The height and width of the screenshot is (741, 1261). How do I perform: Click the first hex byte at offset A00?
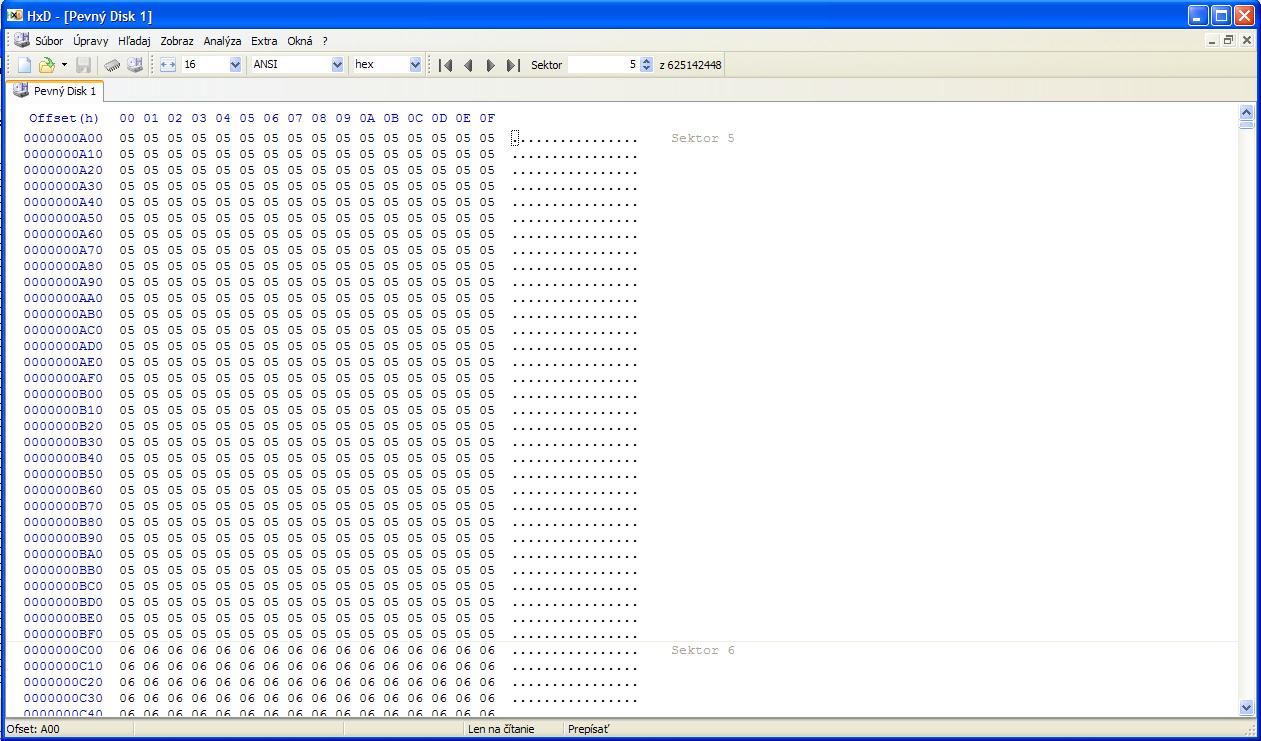pos(127,138)
